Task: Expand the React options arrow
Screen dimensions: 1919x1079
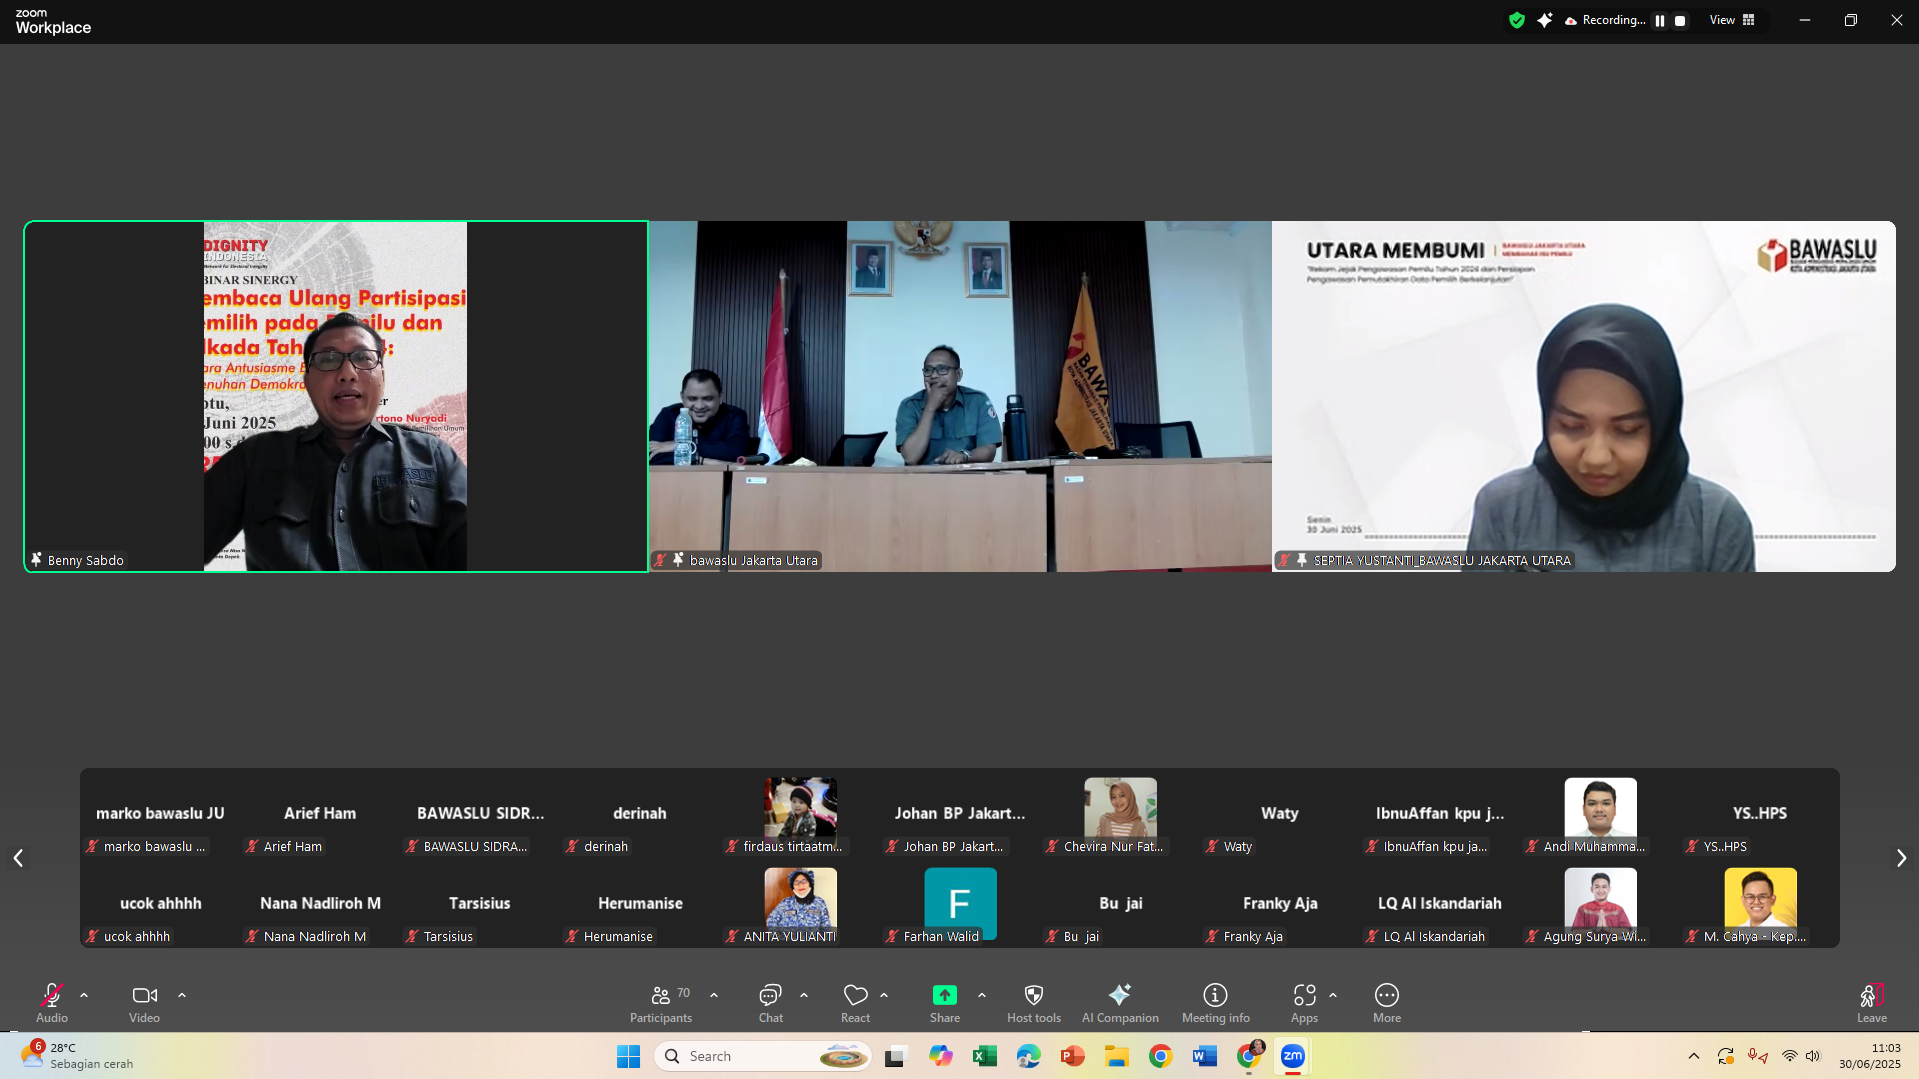Action: pos(884,996)
